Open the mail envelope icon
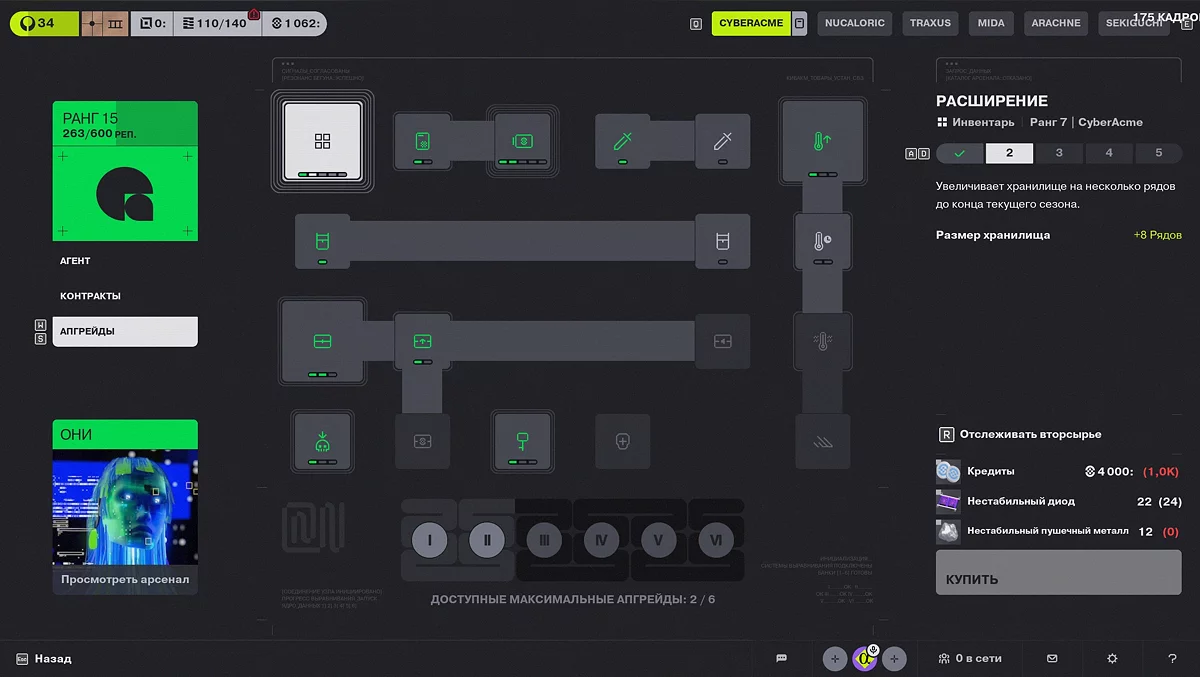Screen dimensions: 1200x677 (1052, 658)
